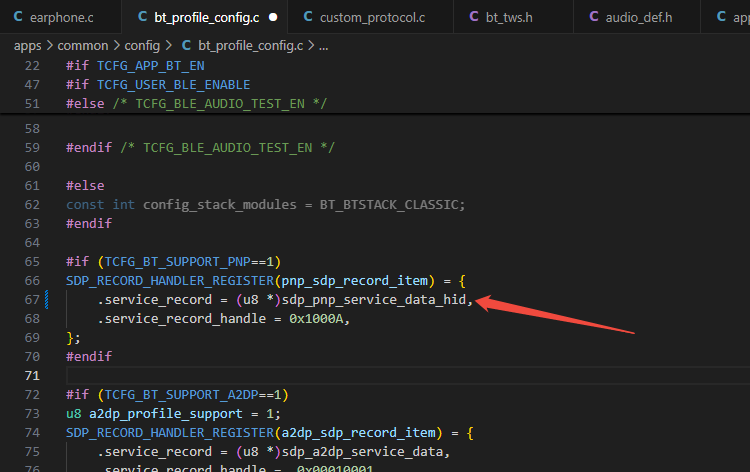Click 'TCFG_BT_SUPPORT_A2DP' on line 72

181,395
